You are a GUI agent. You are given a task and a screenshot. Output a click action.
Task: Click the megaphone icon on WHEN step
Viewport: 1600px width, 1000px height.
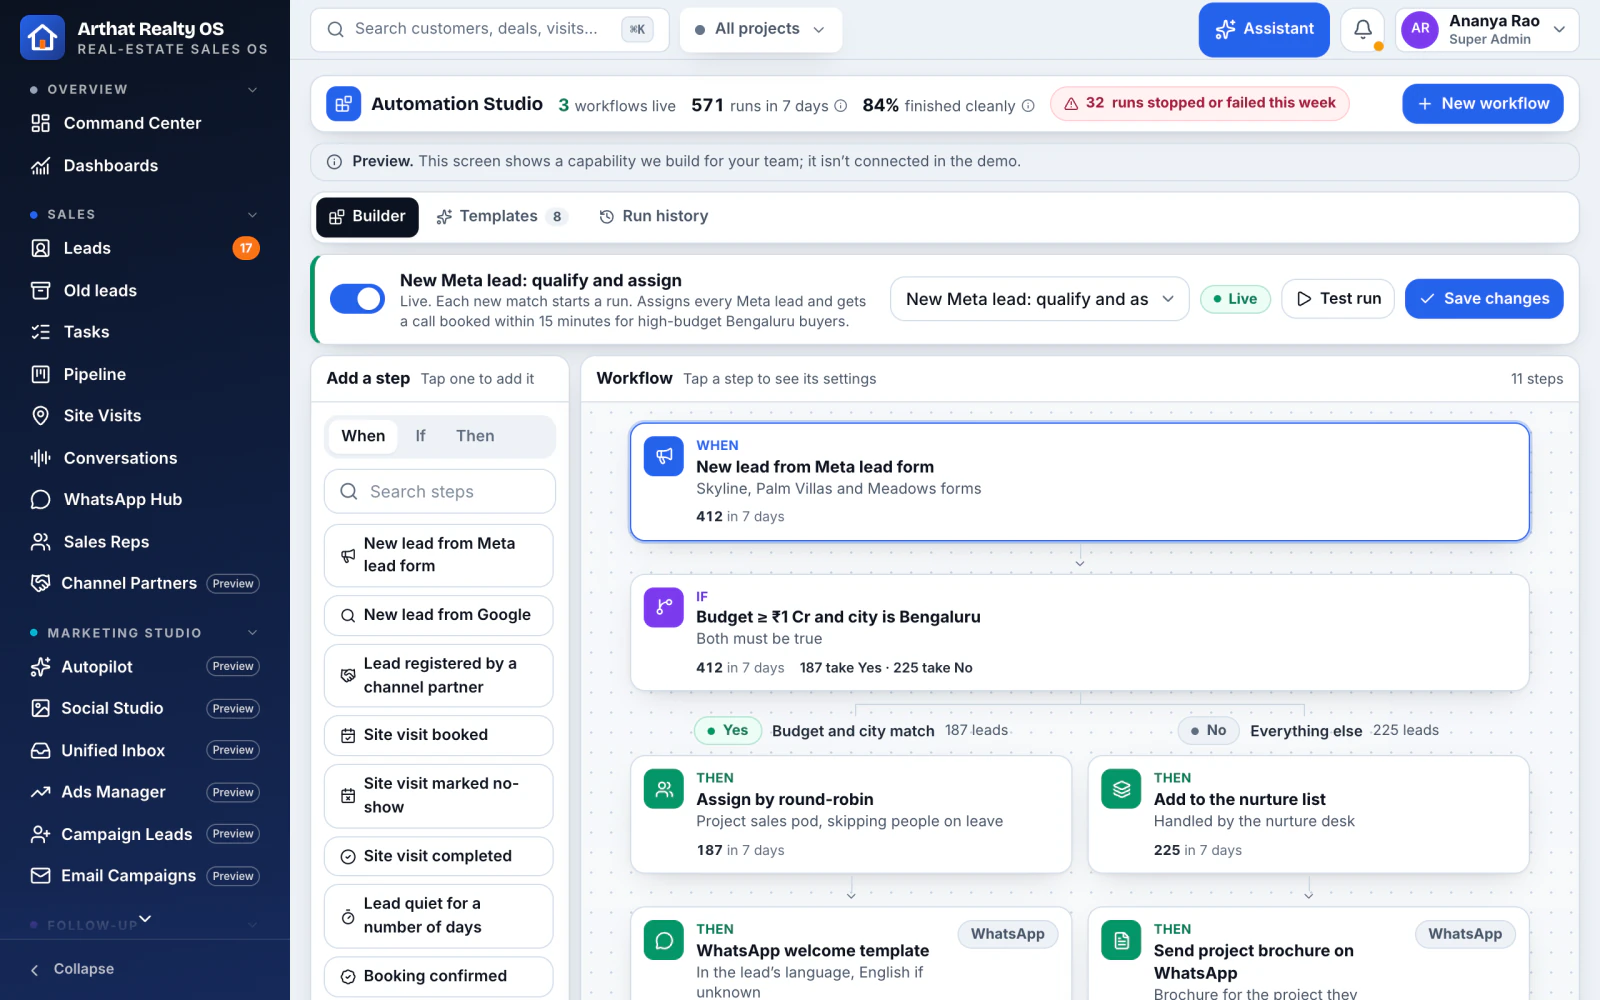pyautogui.click(x=664, y=456)
